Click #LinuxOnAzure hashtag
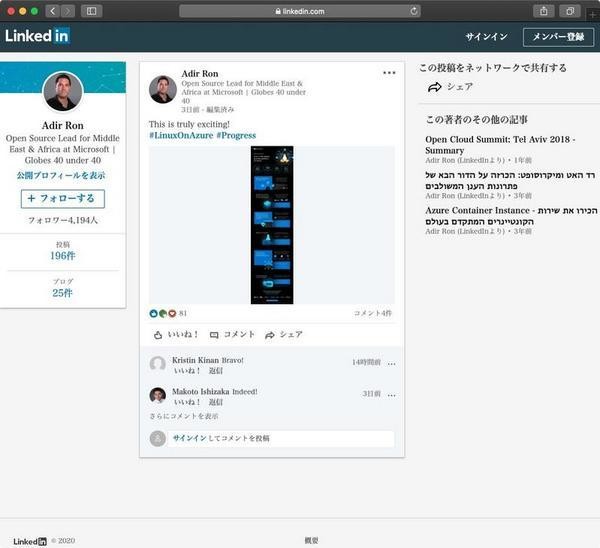Screen dimensions: 600x548 coord(181,135)
